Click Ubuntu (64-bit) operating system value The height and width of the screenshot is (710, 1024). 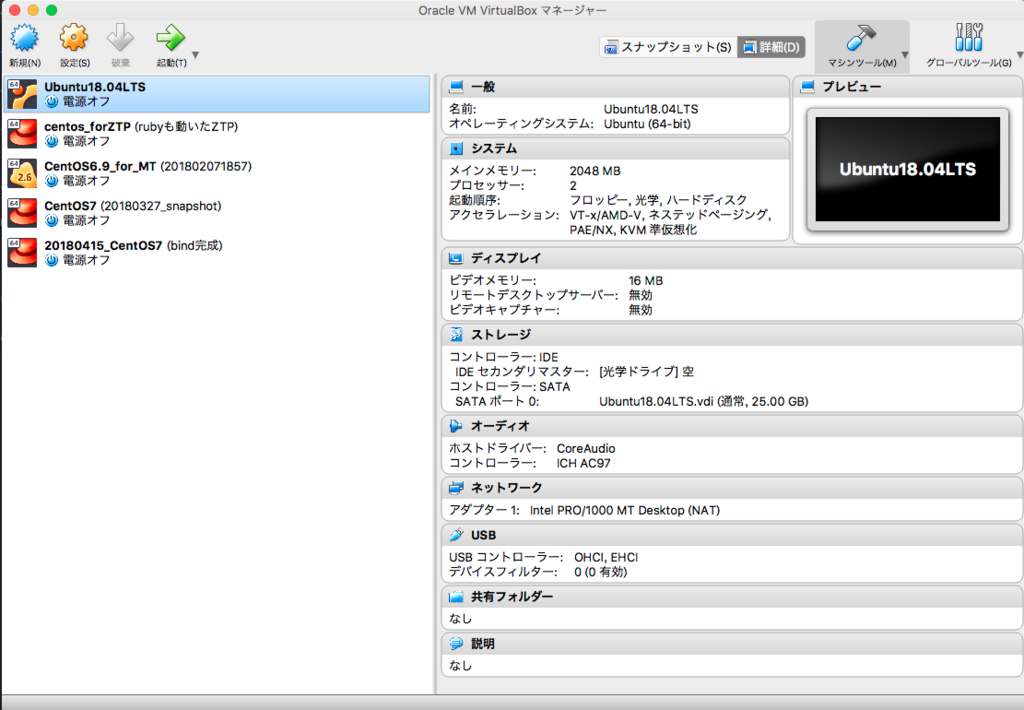[x=647, y=124]
